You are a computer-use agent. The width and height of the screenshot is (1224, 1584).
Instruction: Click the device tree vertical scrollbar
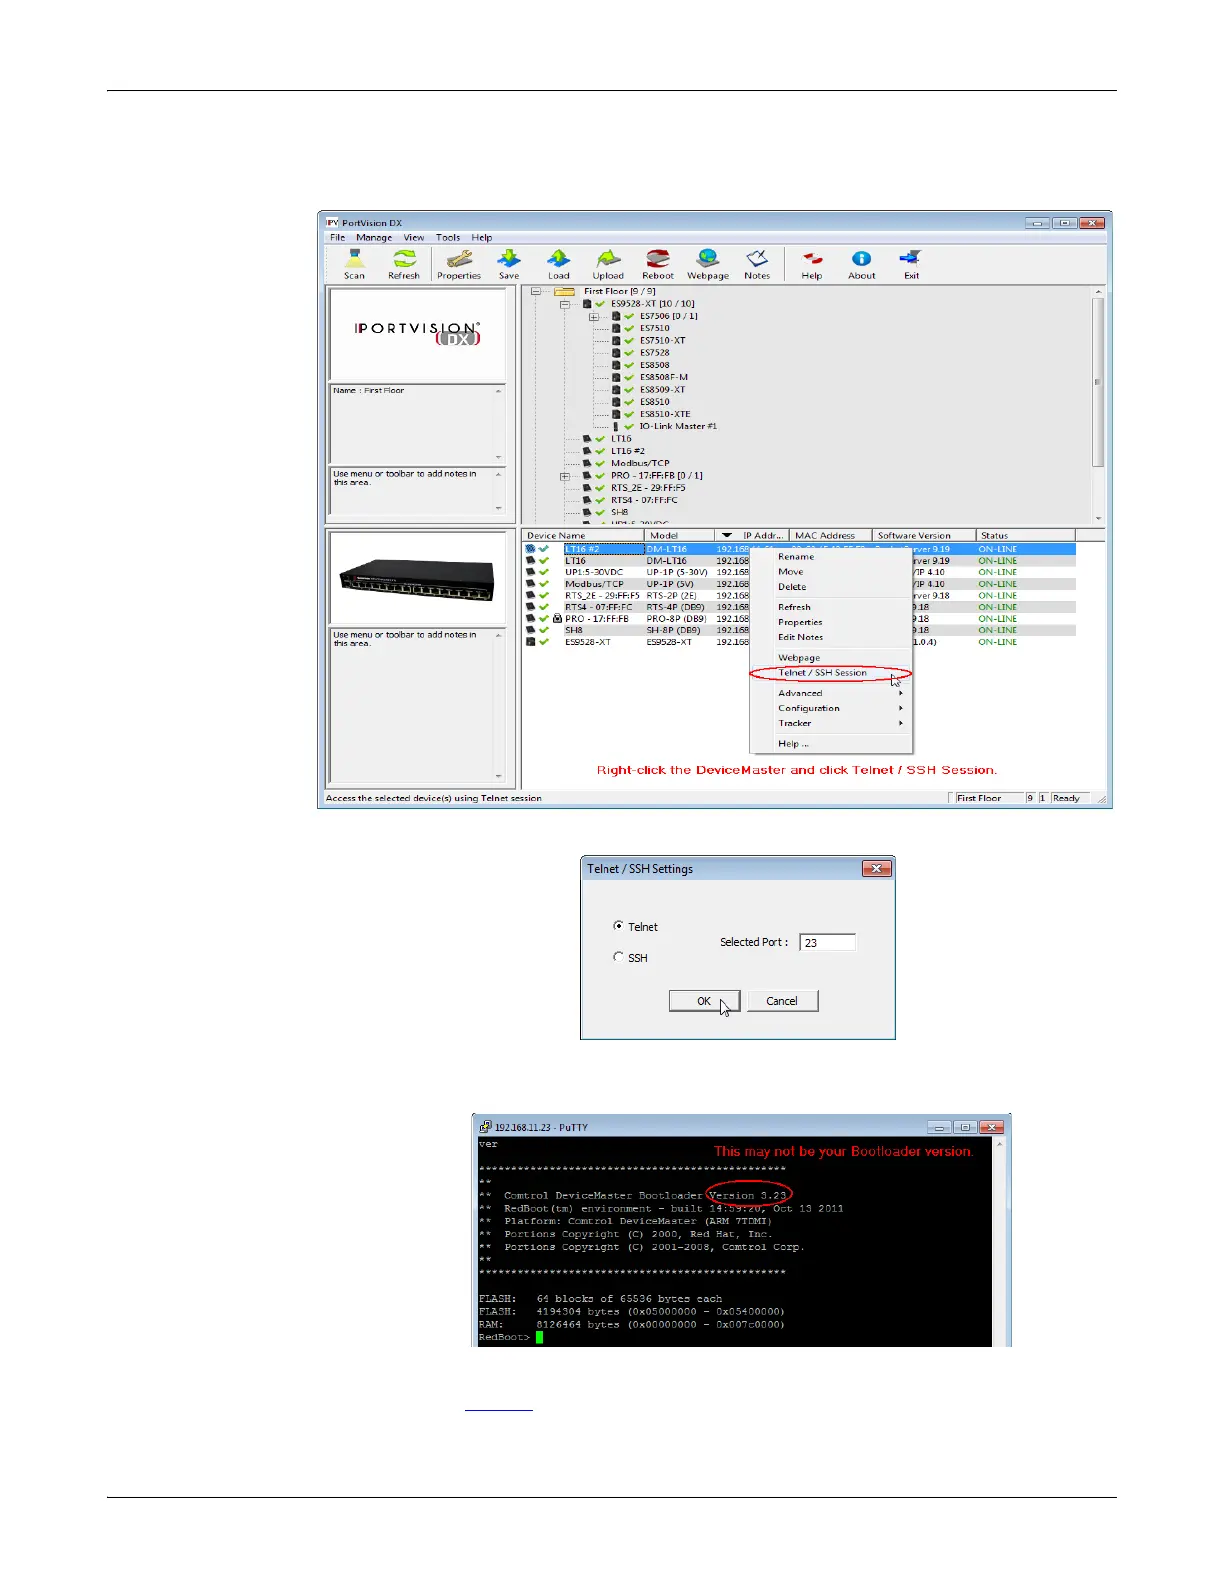click(x=1098, y=404)
